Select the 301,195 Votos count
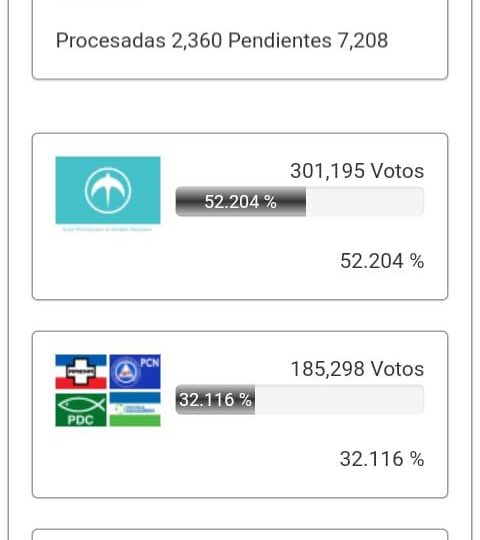Screen dimensions: 480x540 (x=357, y=171)
